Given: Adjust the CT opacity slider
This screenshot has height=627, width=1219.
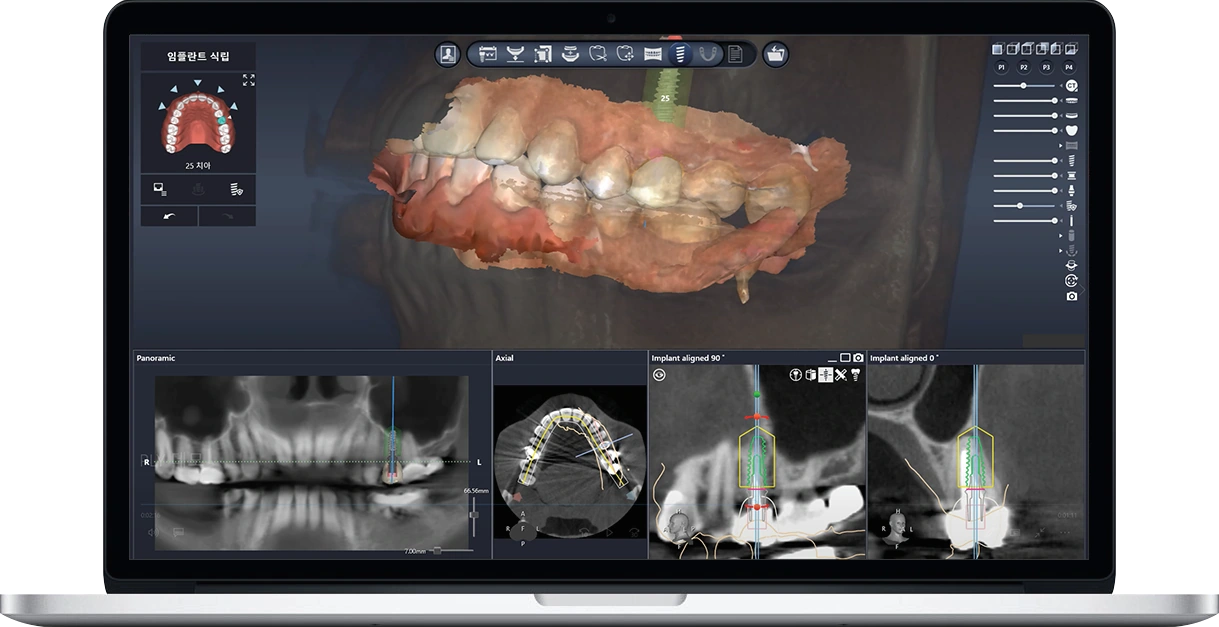Looking at the screenshot, I should pos(1024,86).
